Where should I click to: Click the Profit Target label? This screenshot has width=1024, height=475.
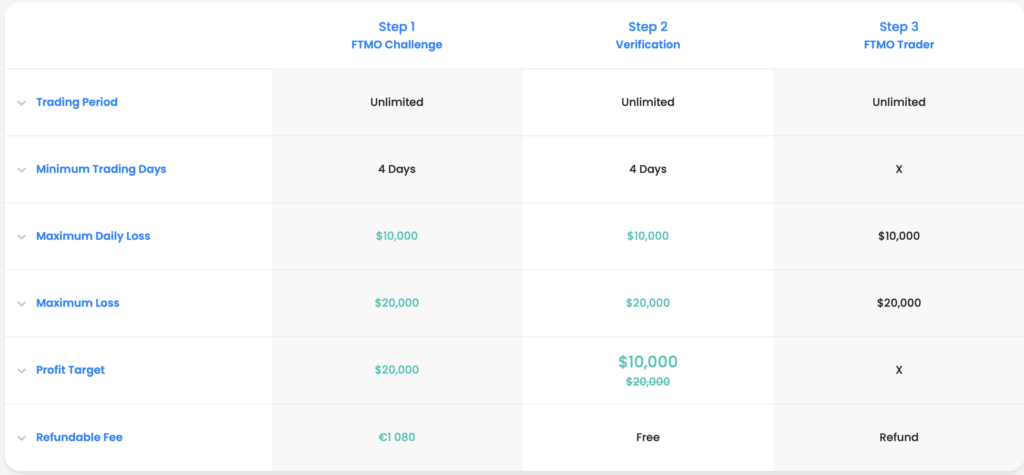(71, 370)
